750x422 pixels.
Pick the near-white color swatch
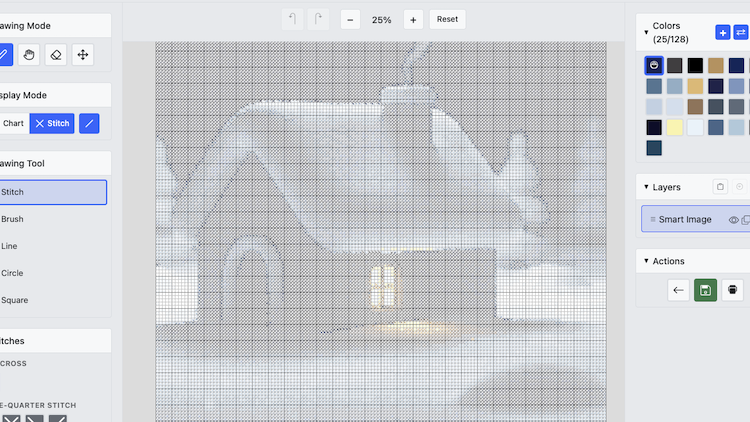(x=695, y=127)
